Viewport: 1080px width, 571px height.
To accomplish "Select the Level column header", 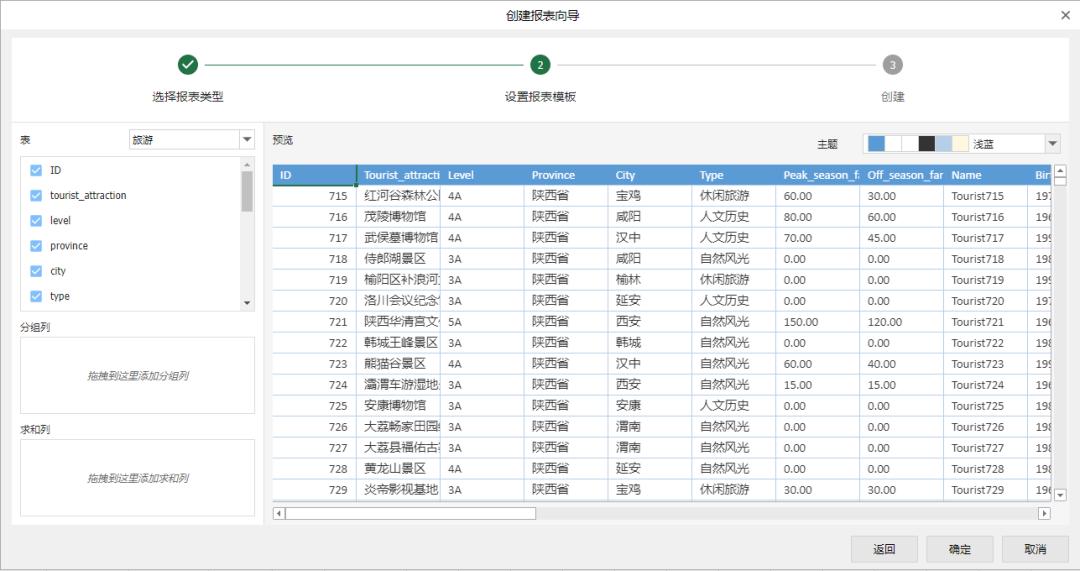I will (x=482, y=175).
